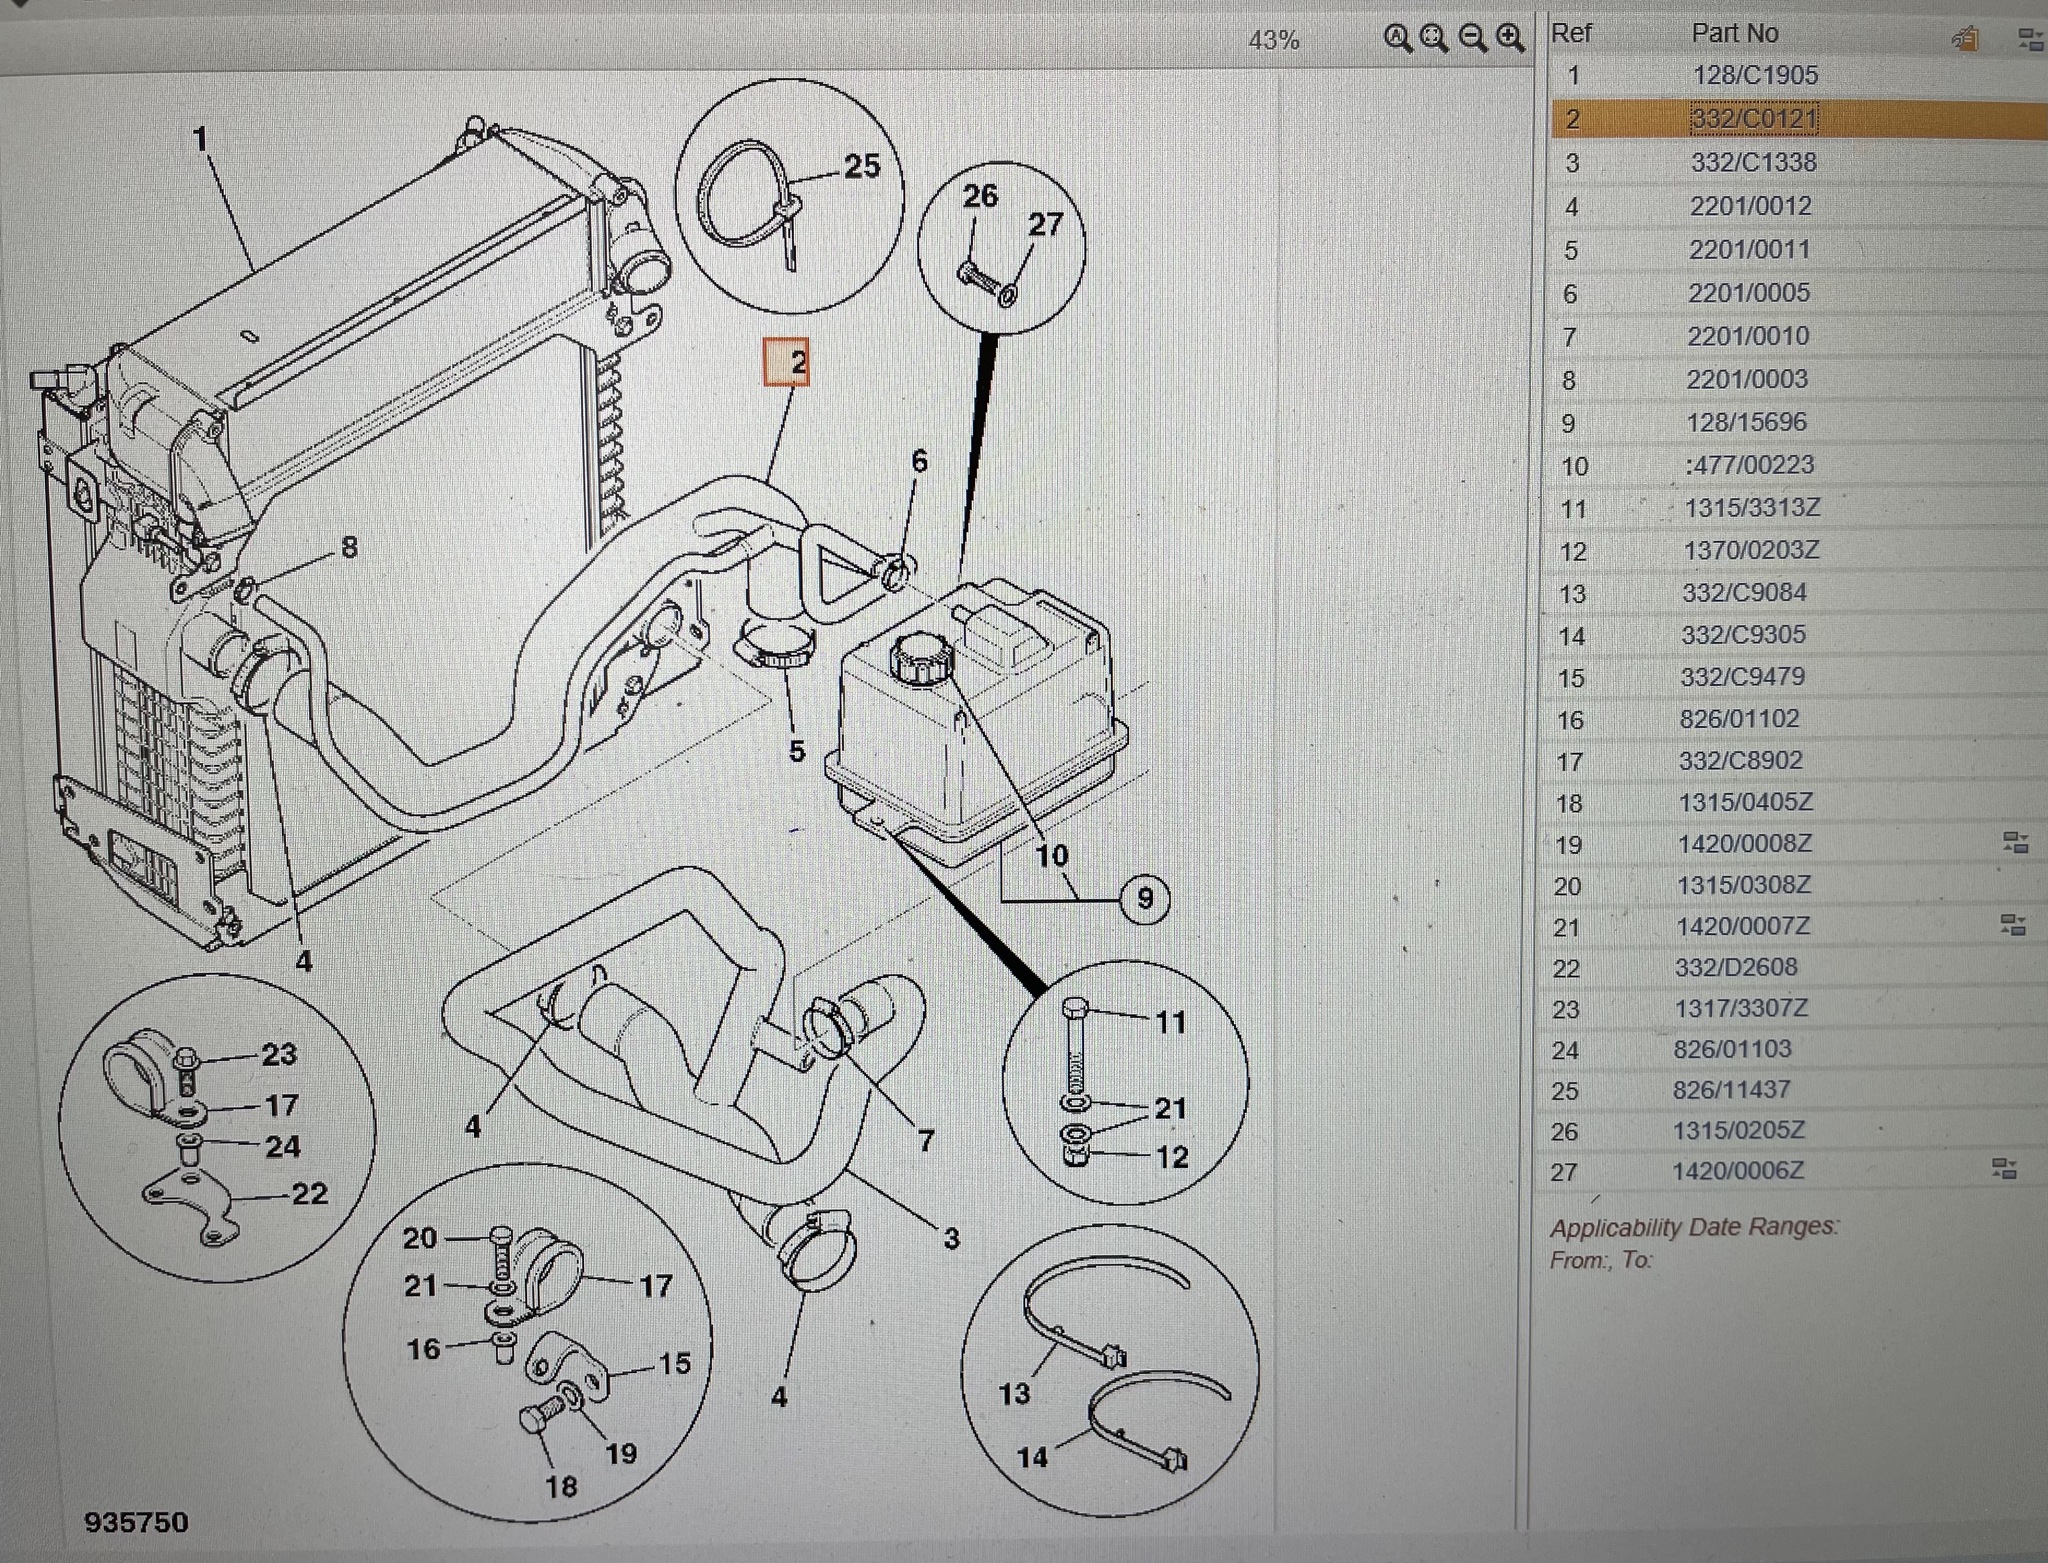This screenshot has width=2048, height=1563.
Task: Select part number 1315/3313Z
Action: (1752, 507)
